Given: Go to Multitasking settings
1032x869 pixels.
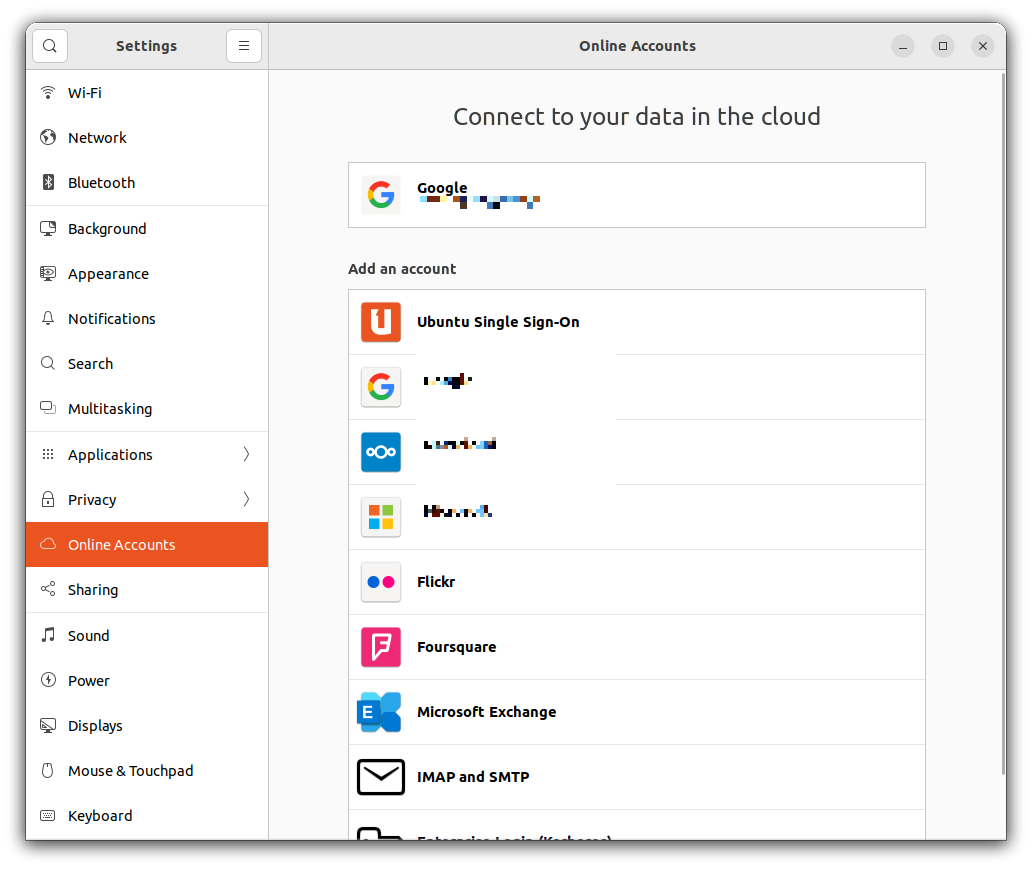Looking at the screenshot, I should coord(147,408).
